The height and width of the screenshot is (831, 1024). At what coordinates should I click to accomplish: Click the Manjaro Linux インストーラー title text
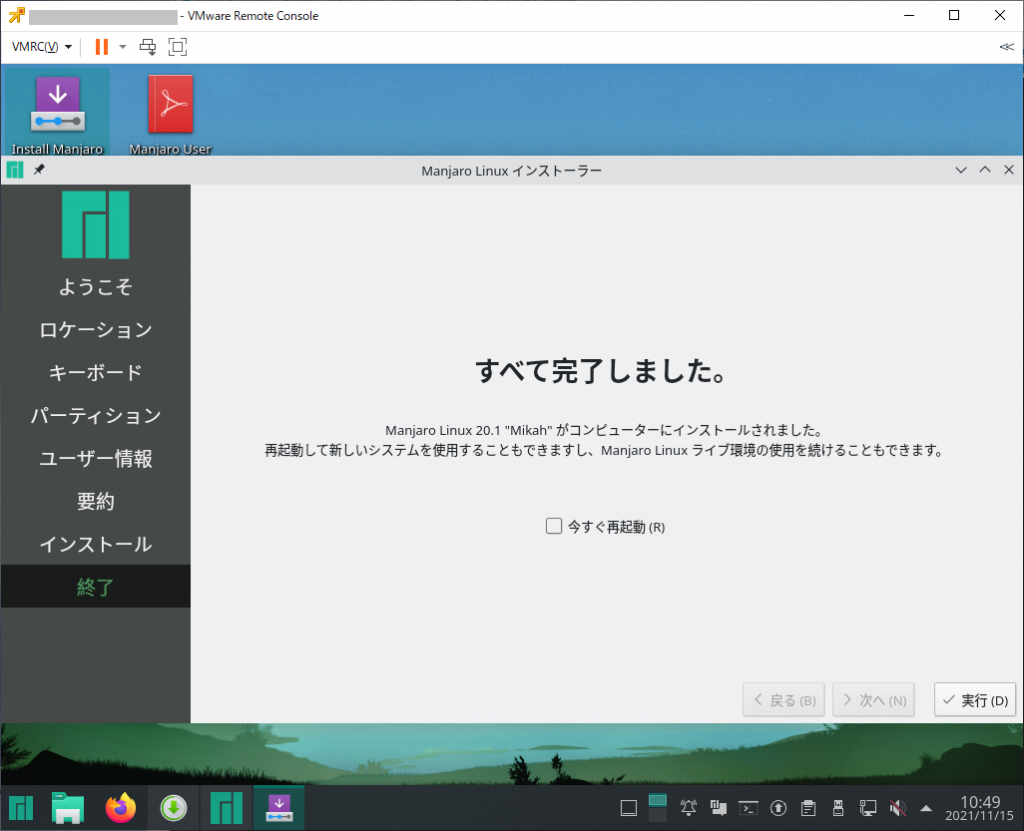511,171
